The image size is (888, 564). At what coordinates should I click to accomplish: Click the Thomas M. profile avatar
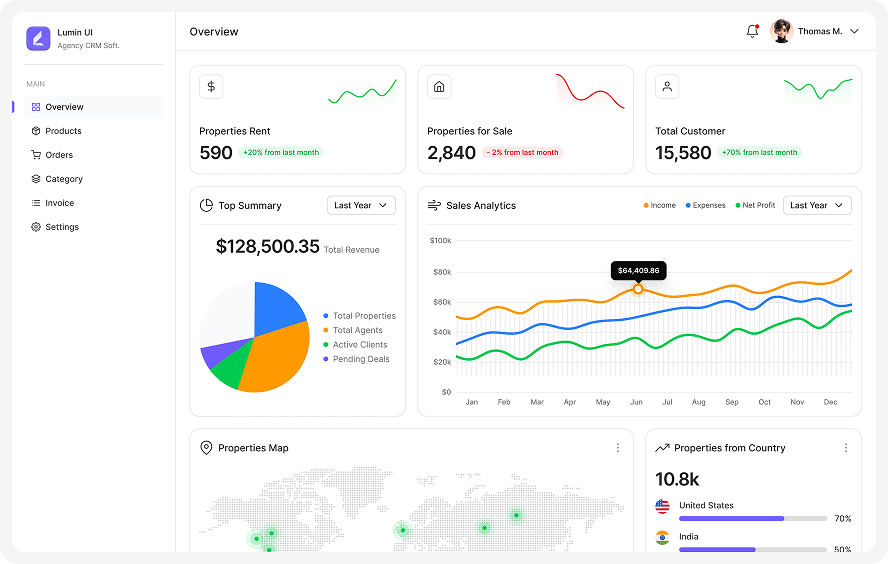[782, 32]
